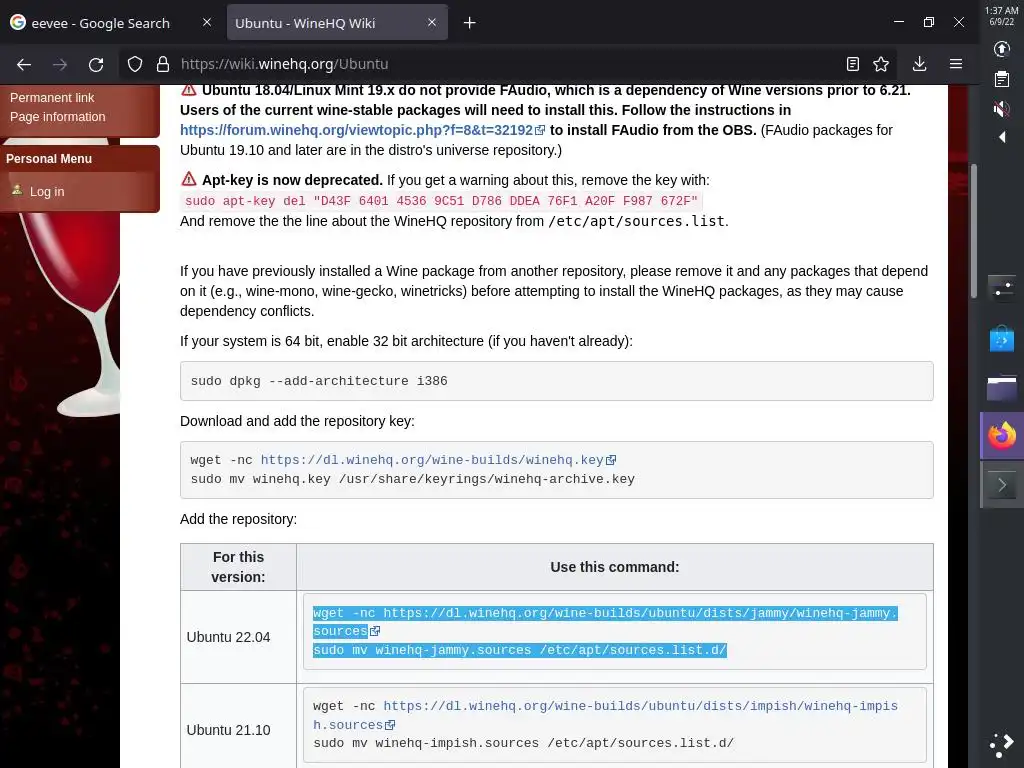Open System Settings from the panel
Viewport: 1024px width, 768px height.
pyautogui.click(x=1002, y=289)
